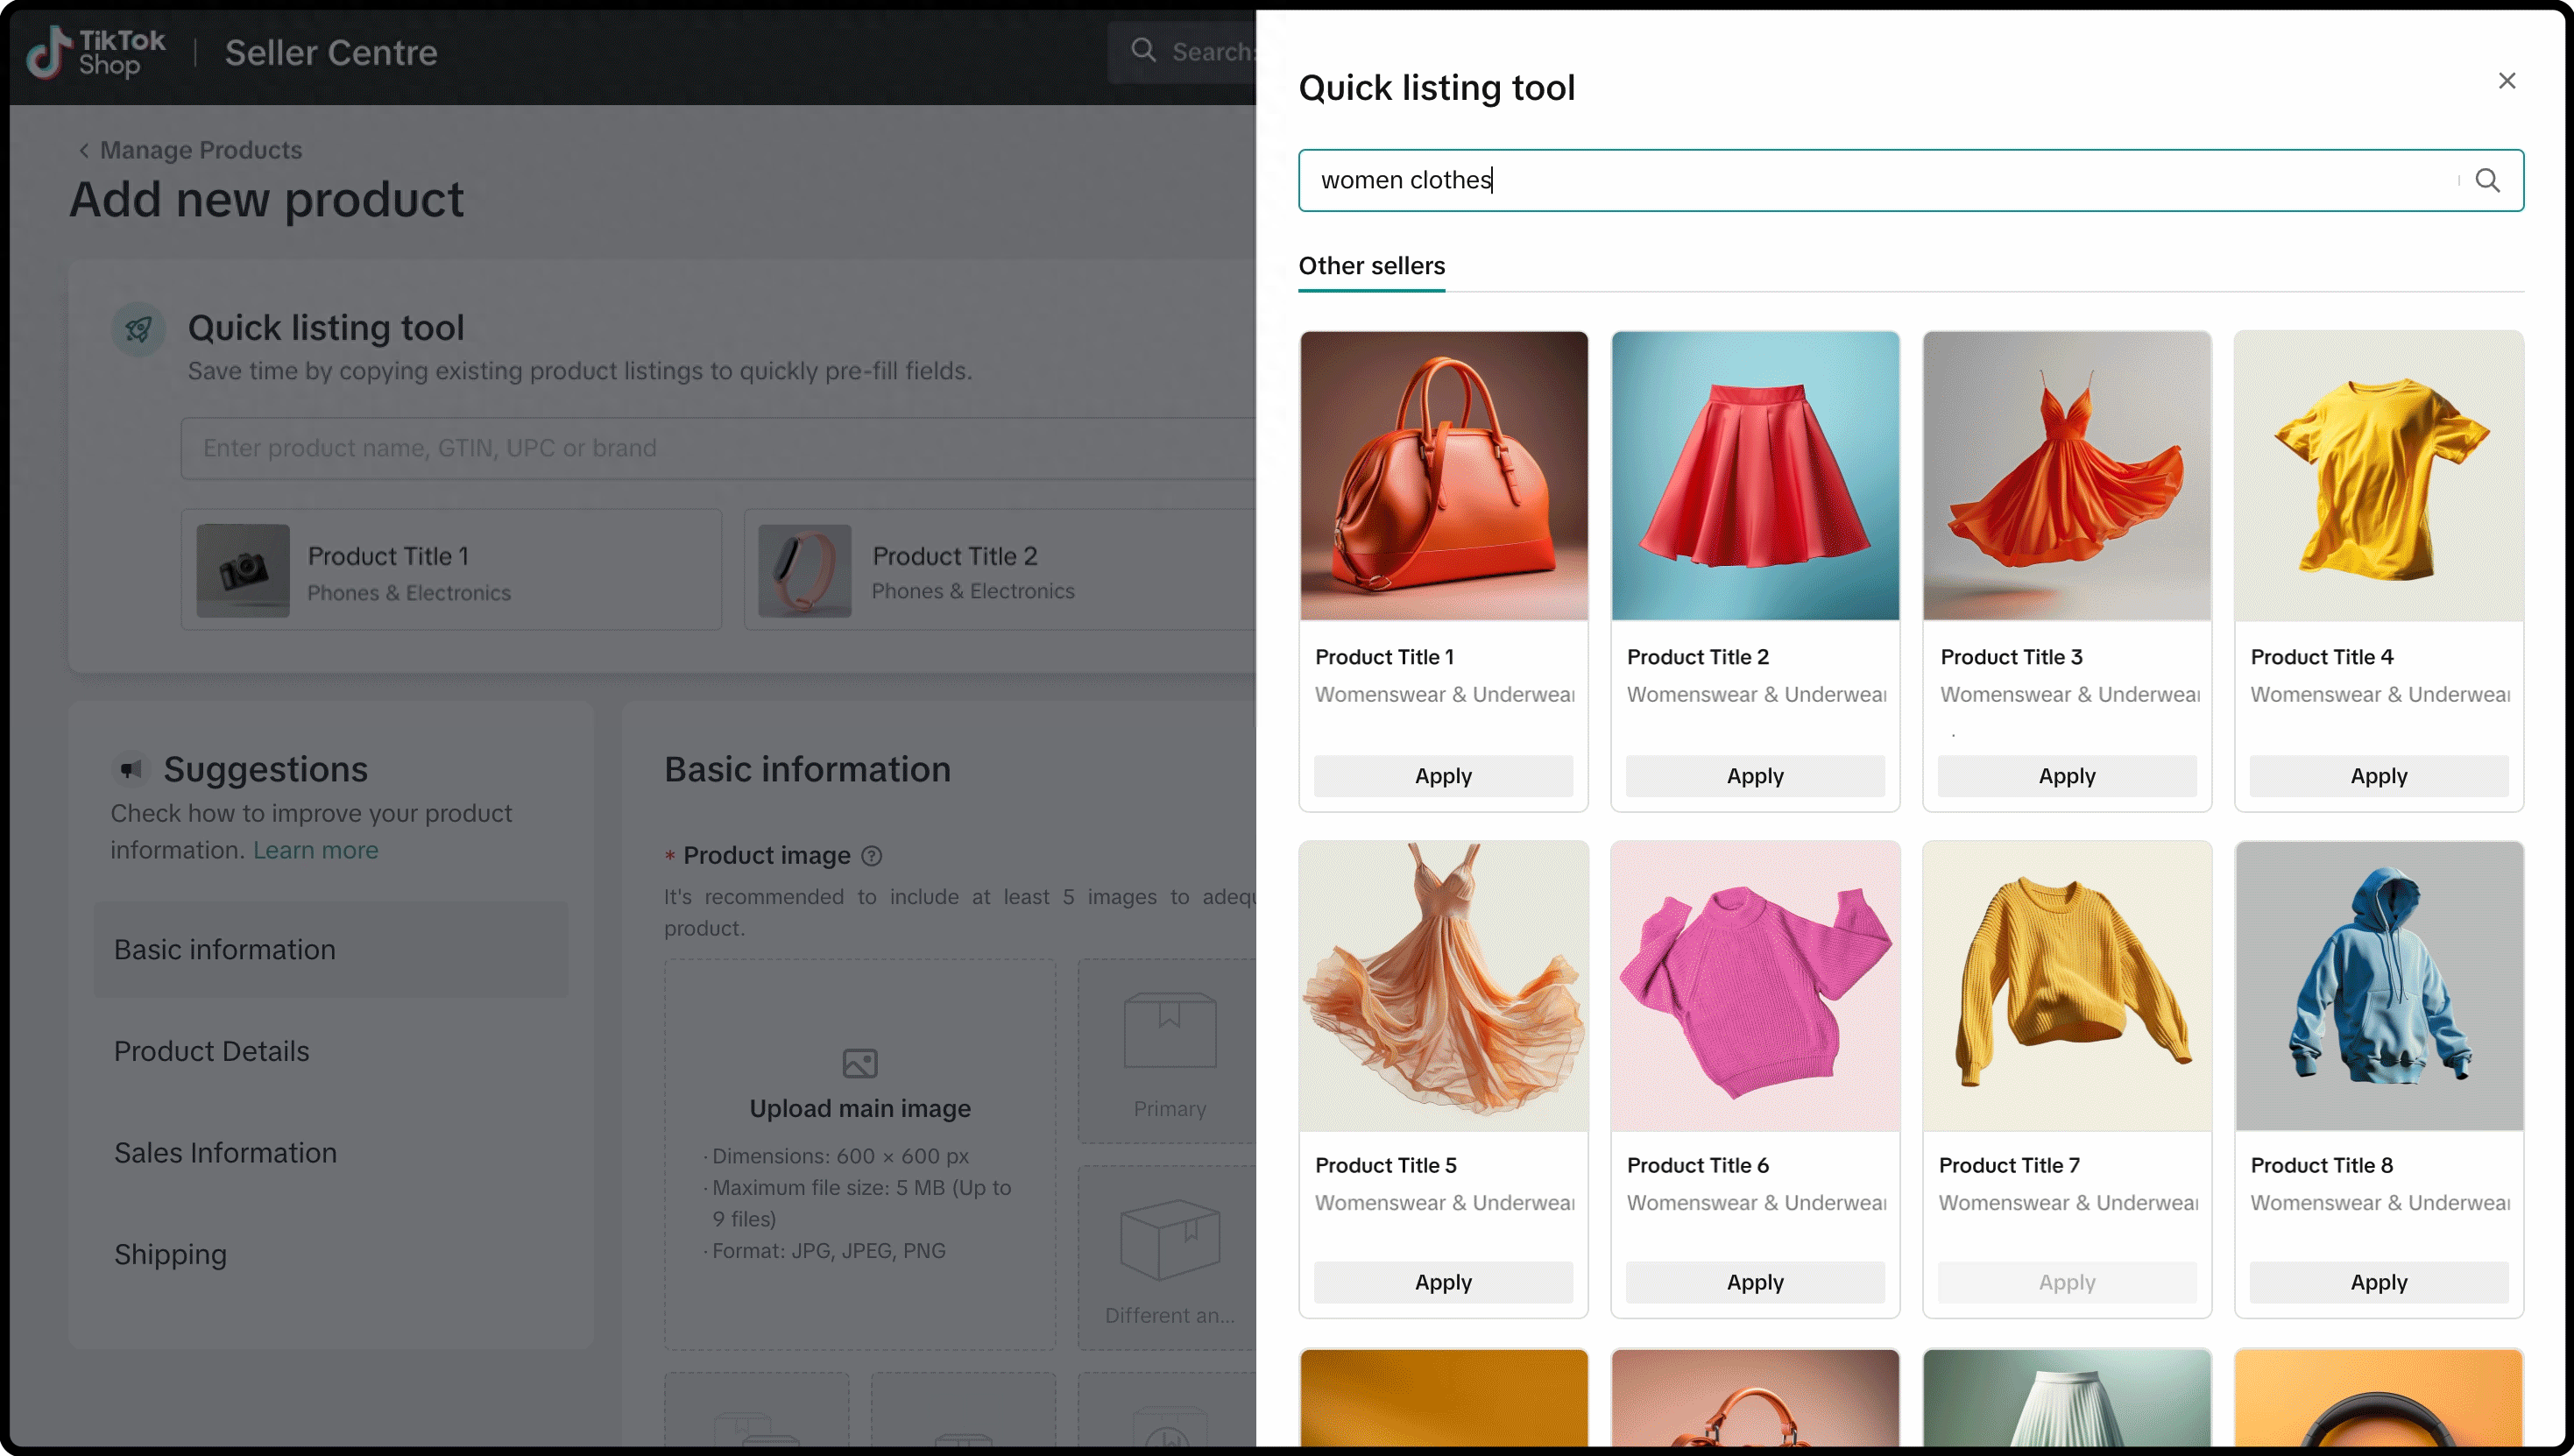Choose the camera Product Title 1 suggestion
Viewport: 2574px width, 1456px height.
pyautogui.click(x=451, y=570)
